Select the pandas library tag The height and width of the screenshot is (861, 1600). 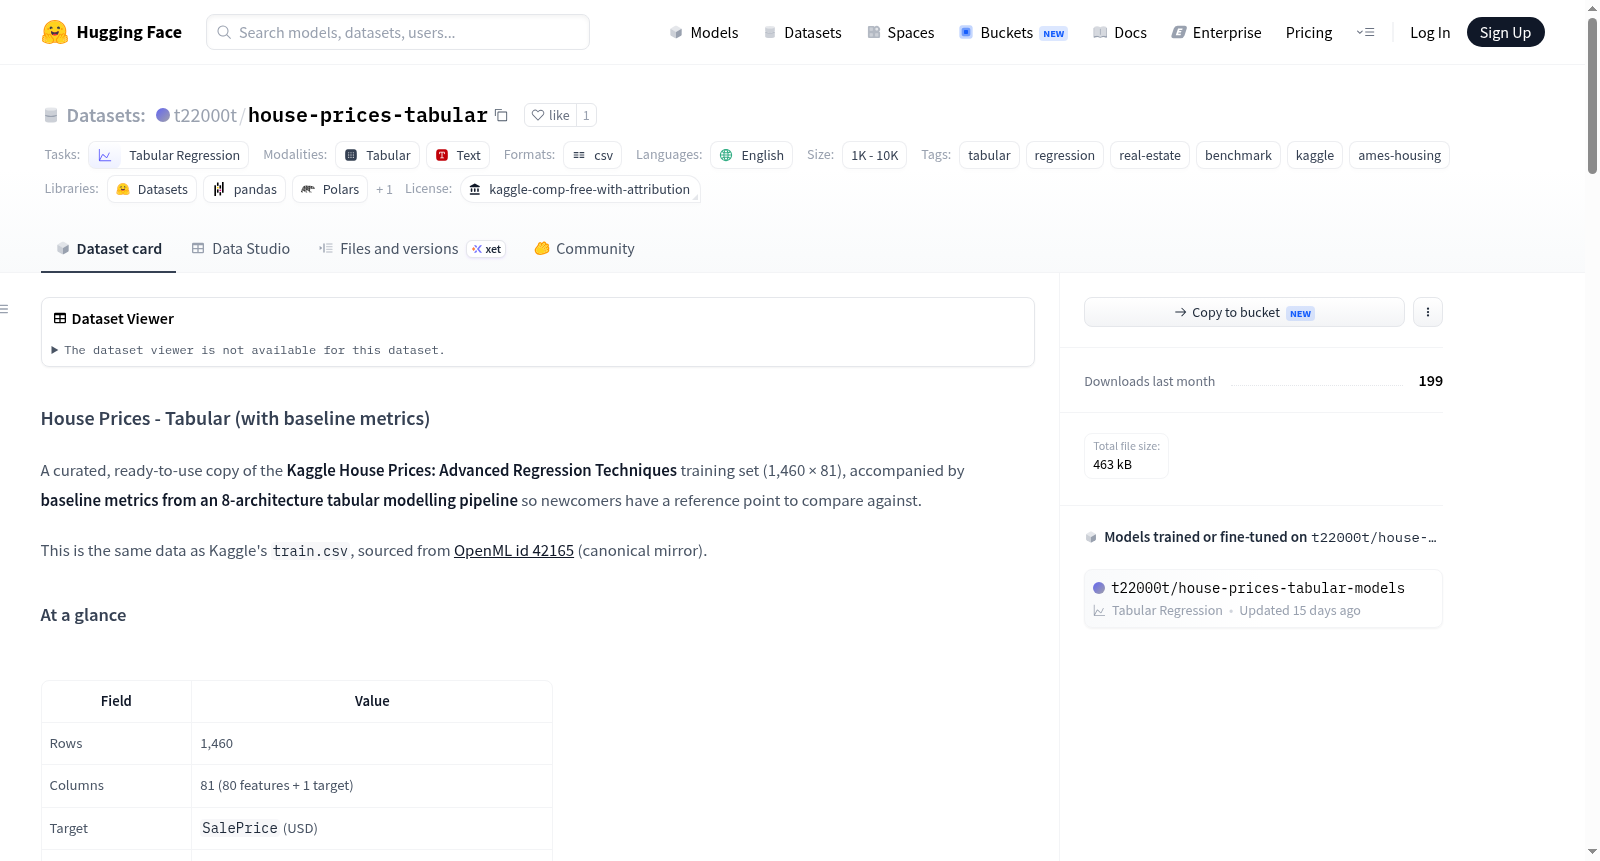(x=245, y=189)
